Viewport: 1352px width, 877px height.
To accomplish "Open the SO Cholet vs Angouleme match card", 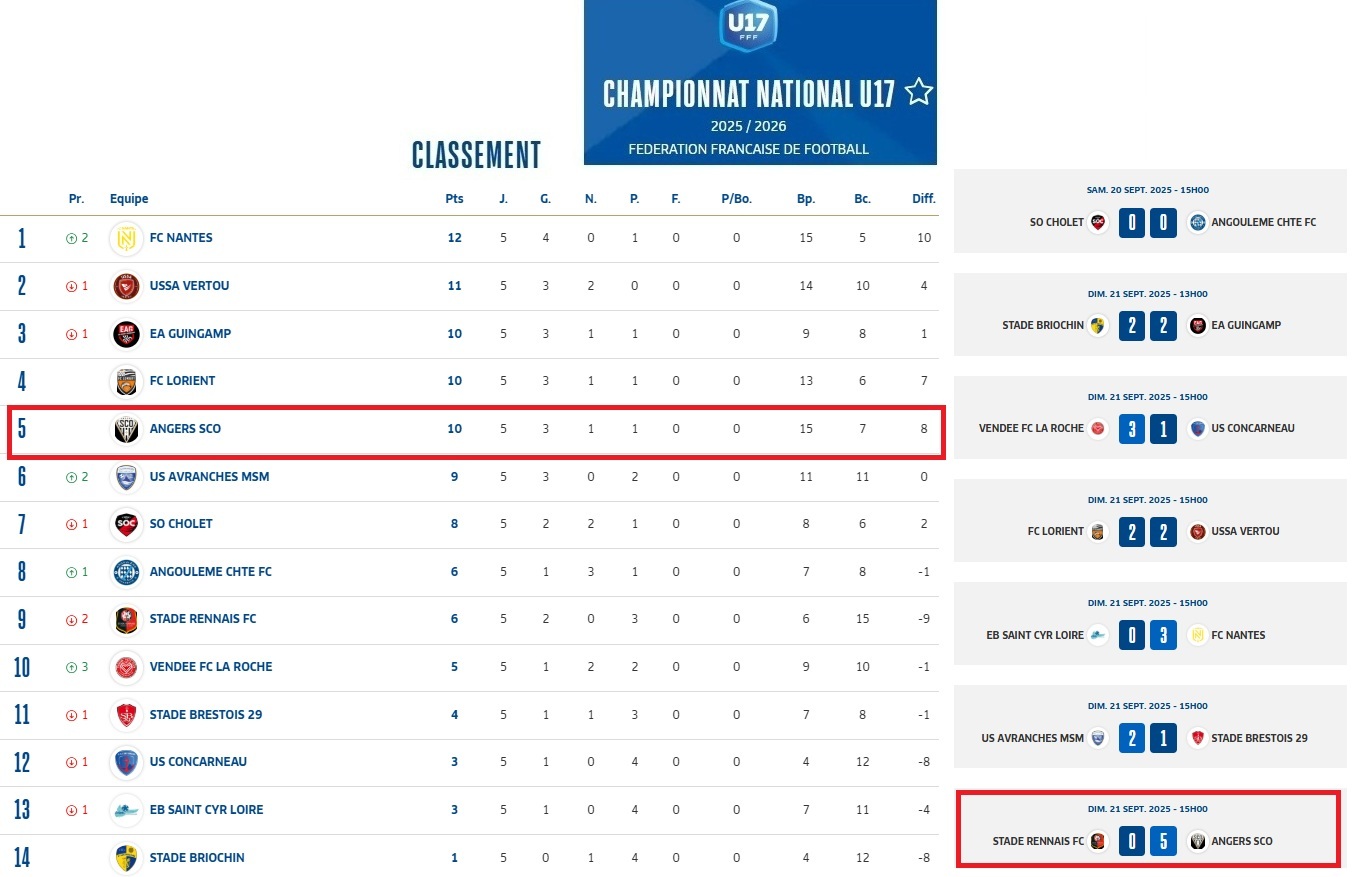I will pyautogui.click(x=1149, y=211).
